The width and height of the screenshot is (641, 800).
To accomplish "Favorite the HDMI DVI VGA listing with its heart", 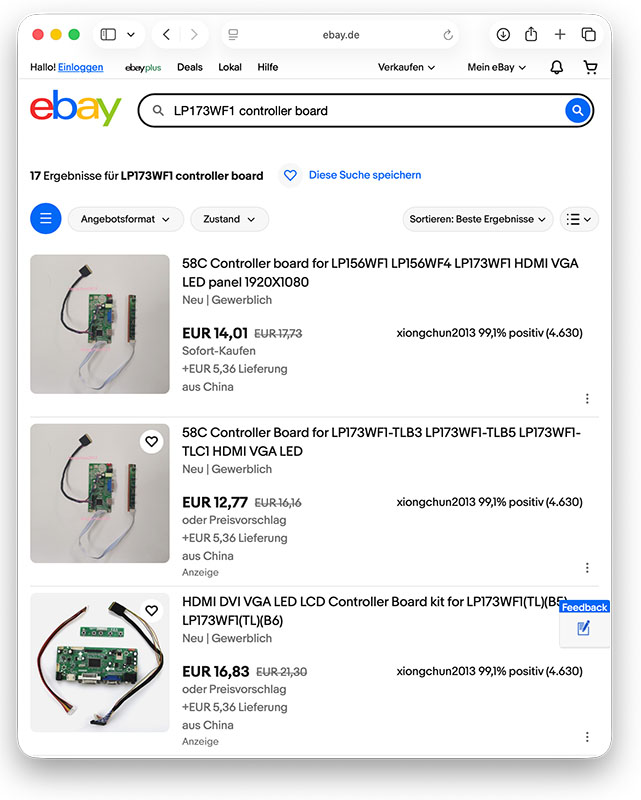I will coord(151,610).
